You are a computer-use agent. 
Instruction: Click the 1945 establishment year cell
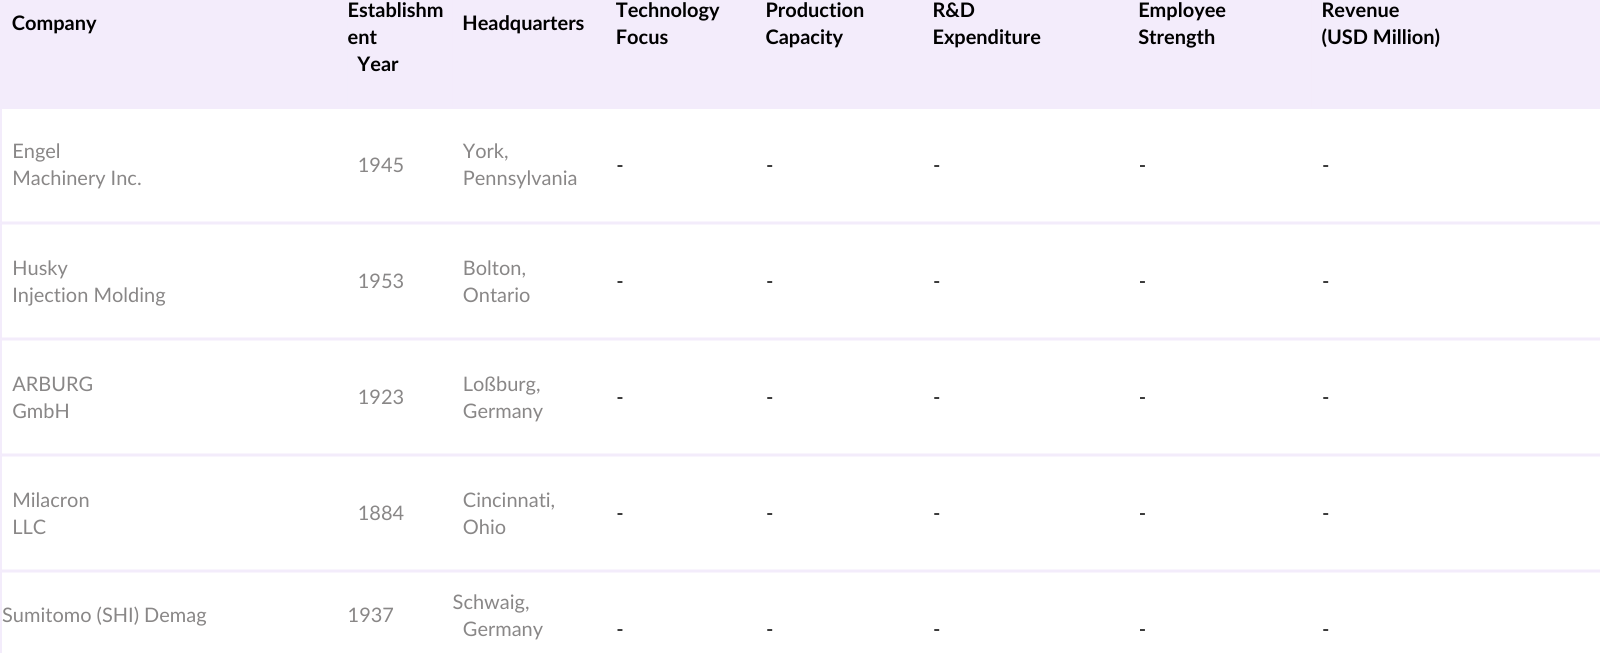point(381,165)
